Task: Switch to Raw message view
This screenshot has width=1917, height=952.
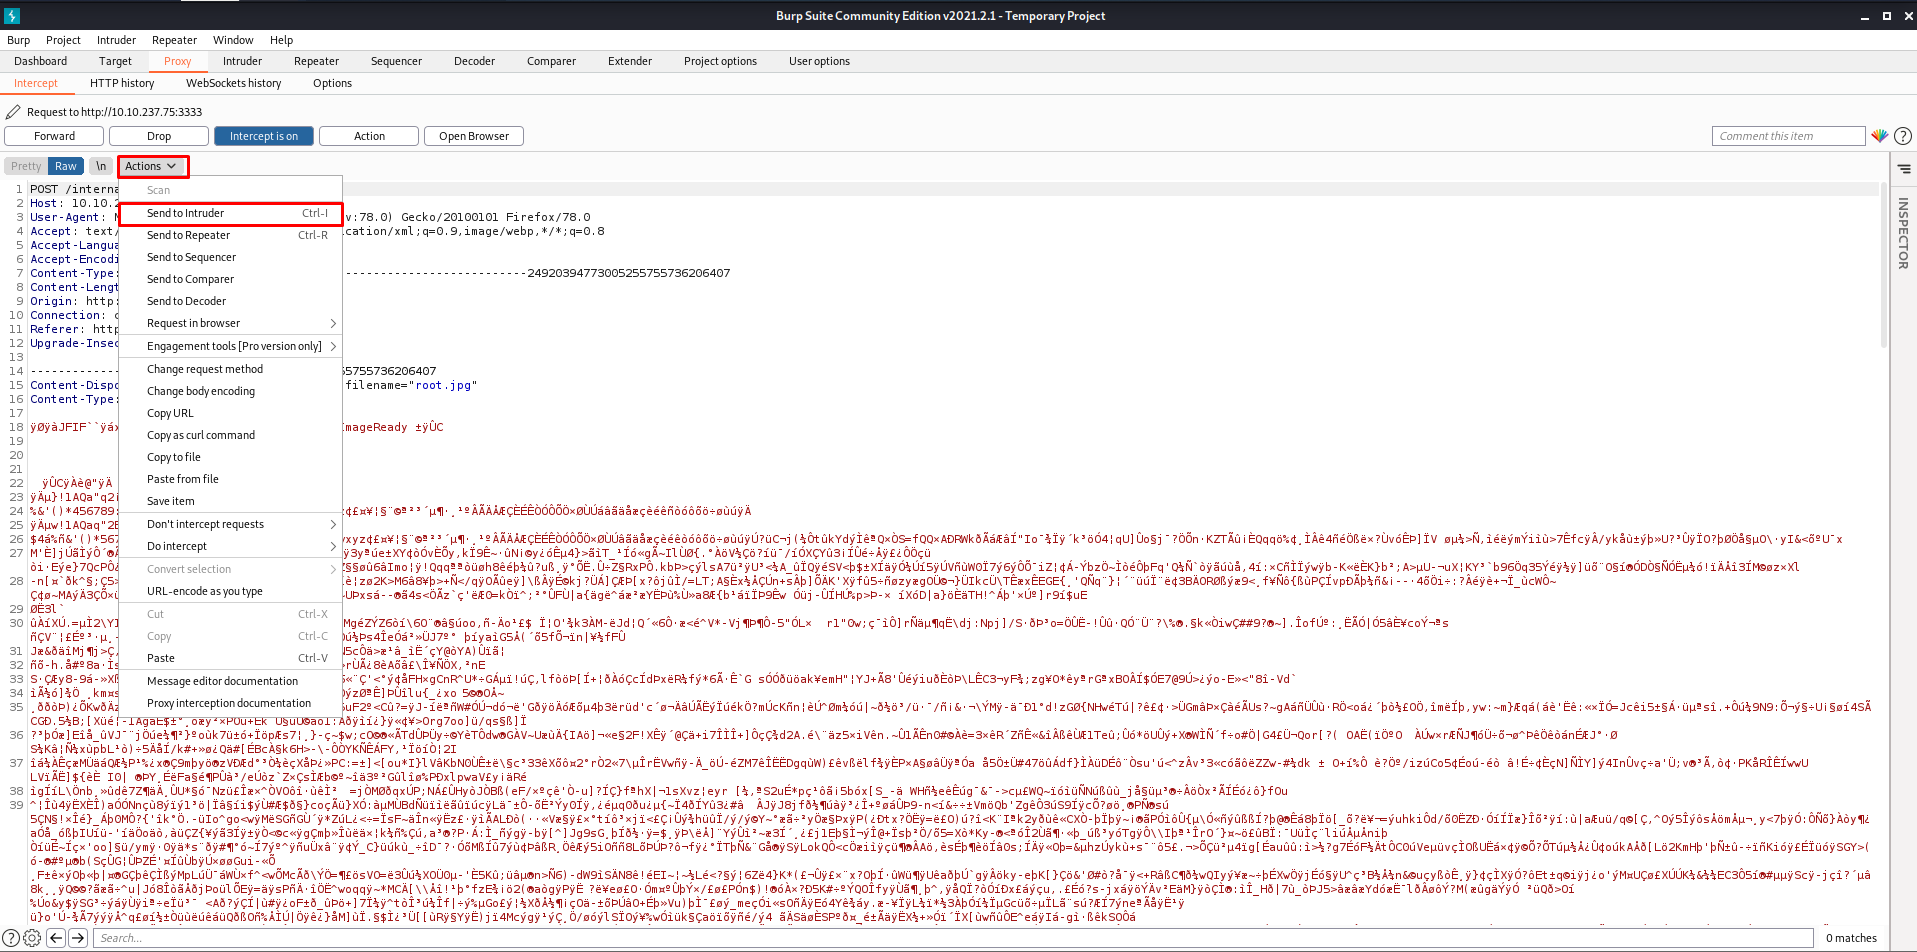Action: tap(66, 166)
